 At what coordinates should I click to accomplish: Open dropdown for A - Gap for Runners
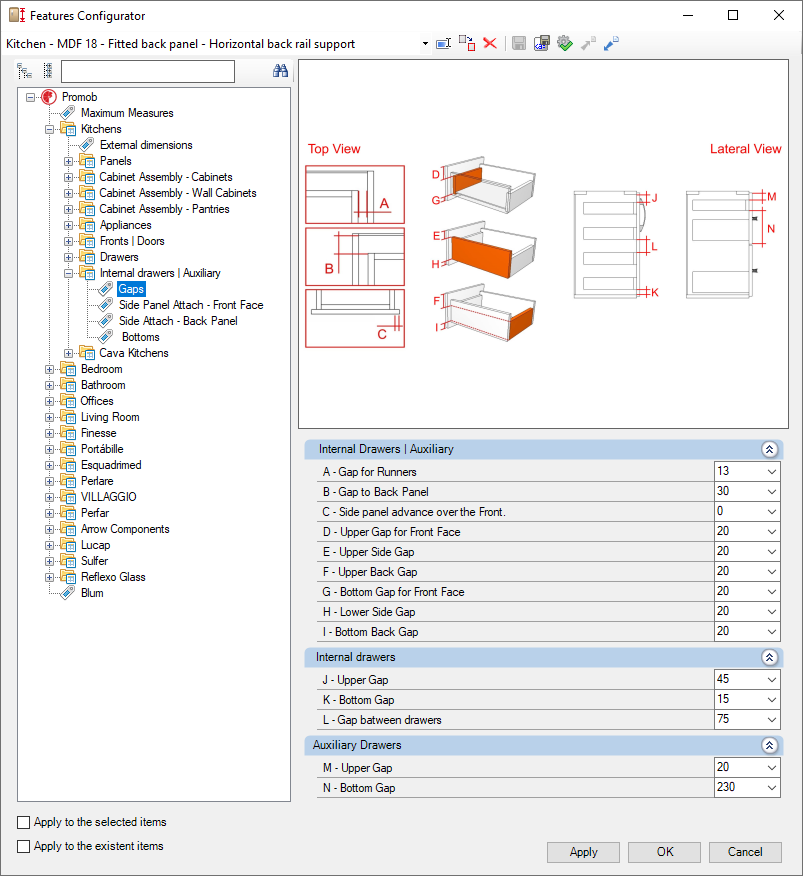(772, 472)
